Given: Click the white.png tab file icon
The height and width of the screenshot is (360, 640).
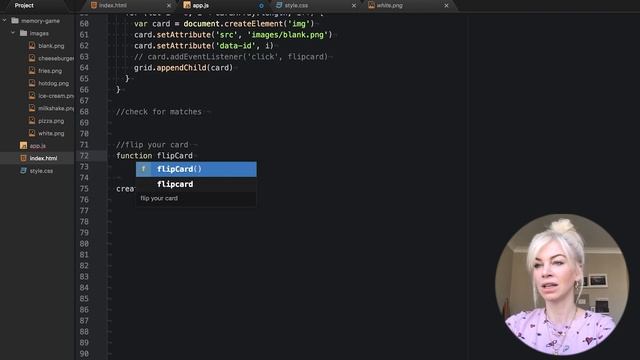Looking at the screenshot, I should (x=371, y=5).
